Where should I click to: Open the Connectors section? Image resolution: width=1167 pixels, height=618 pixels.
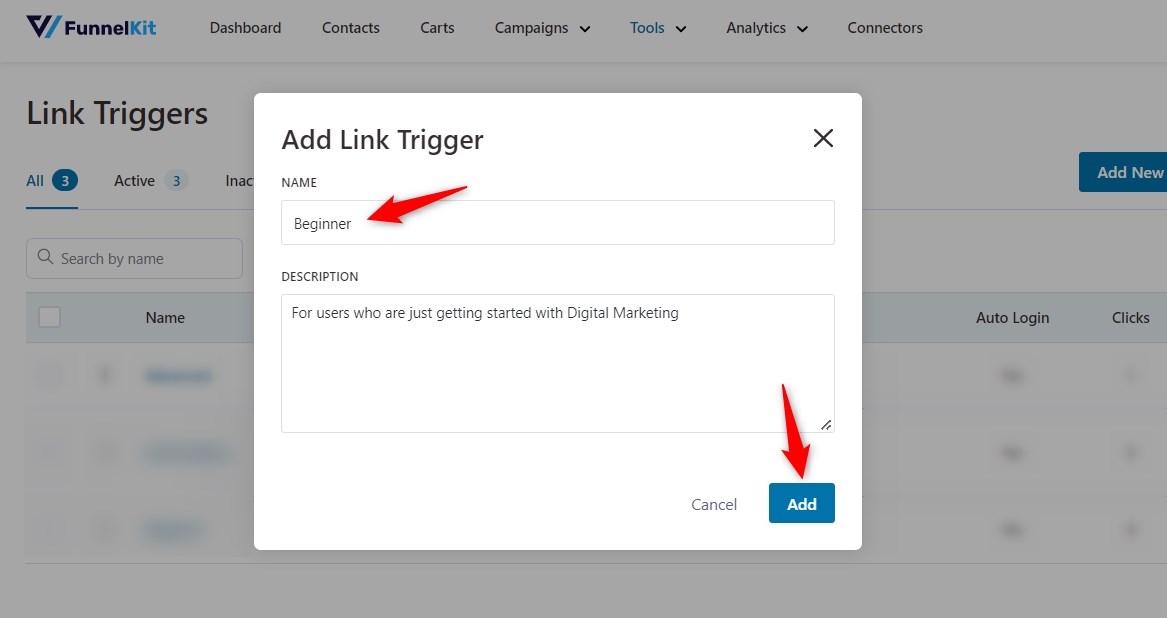tap(884, 28)
